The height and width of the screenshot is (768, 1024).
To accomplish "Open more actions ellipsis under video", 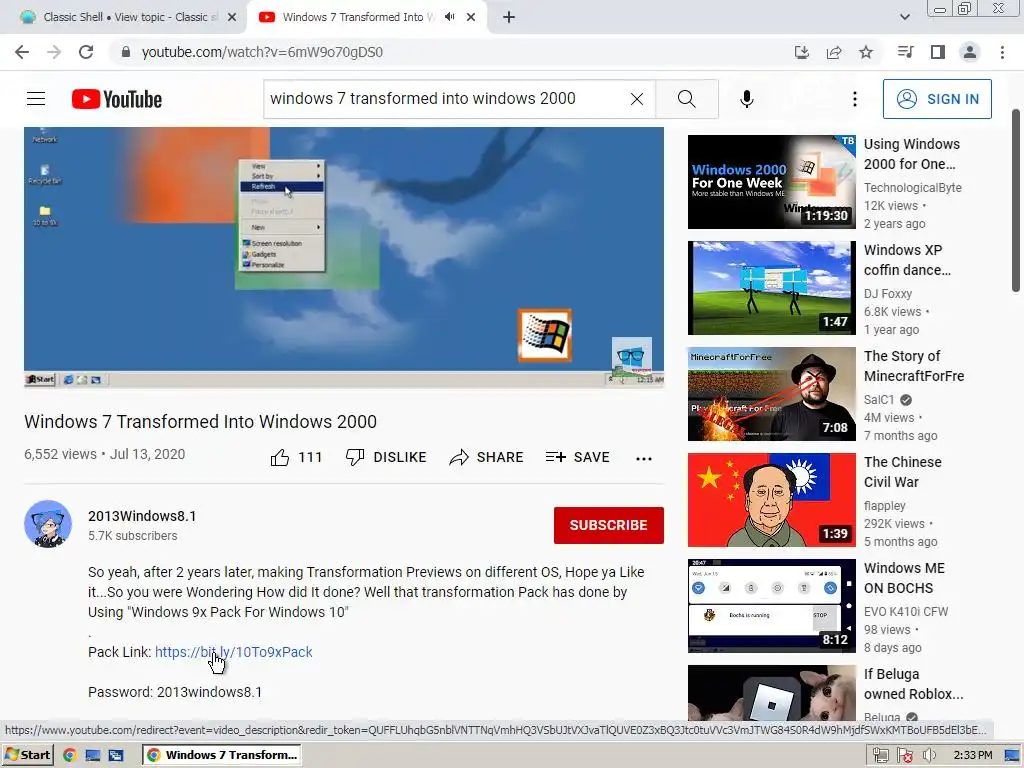I will tap(643, 458).
